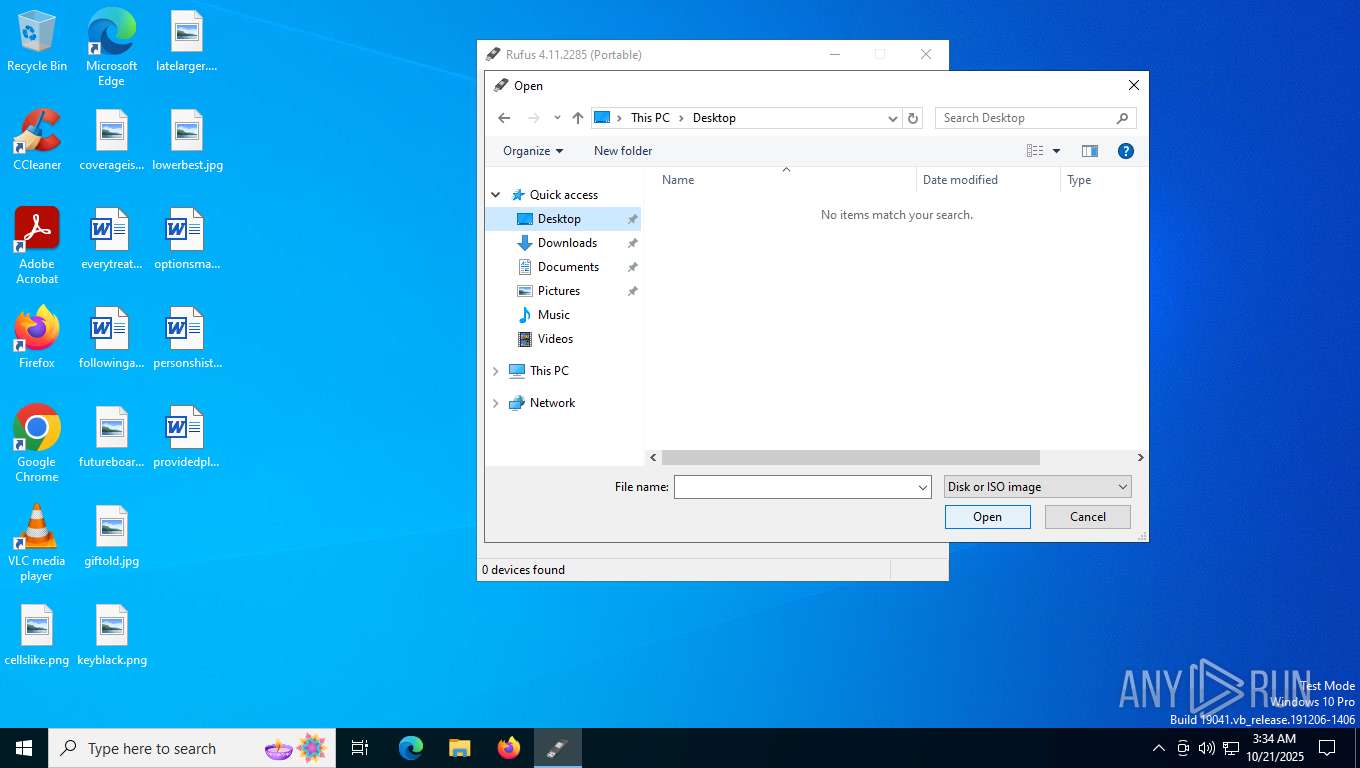Viewport: 1360px width, 768px height.
Task: Collapse the Quick access tree
Action: [496, 195]
